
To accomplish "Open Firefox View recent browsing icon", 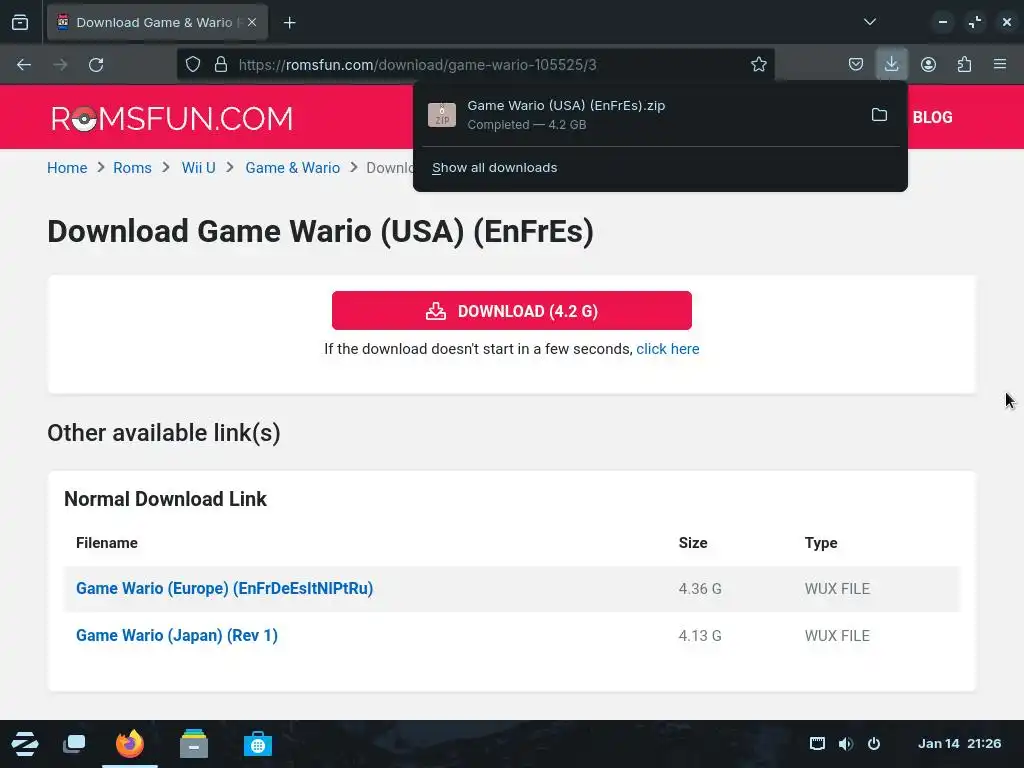I will pyautogui.click(x=20, y=22).
